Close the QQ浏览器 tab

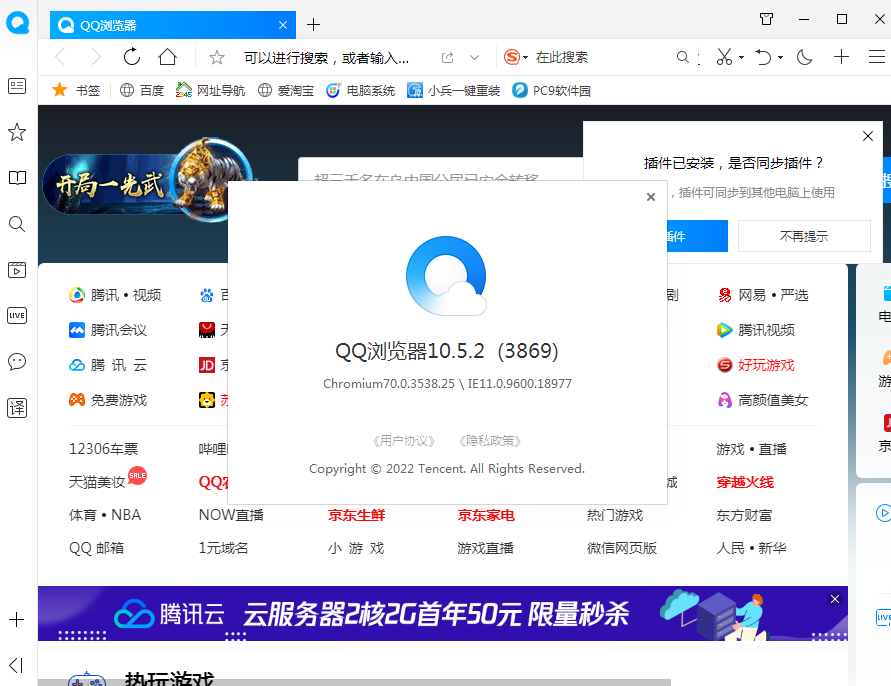tap(283, 25)
